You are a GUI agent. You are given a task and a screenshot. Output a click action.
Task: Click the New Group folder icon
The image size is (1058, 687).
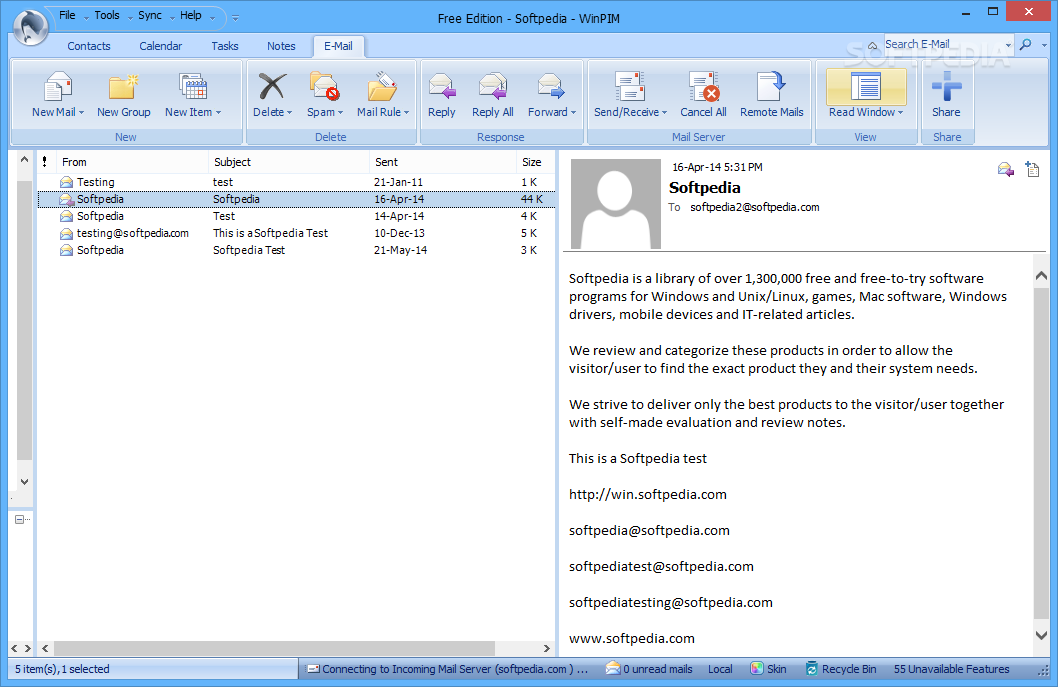(x=123, y=86)
